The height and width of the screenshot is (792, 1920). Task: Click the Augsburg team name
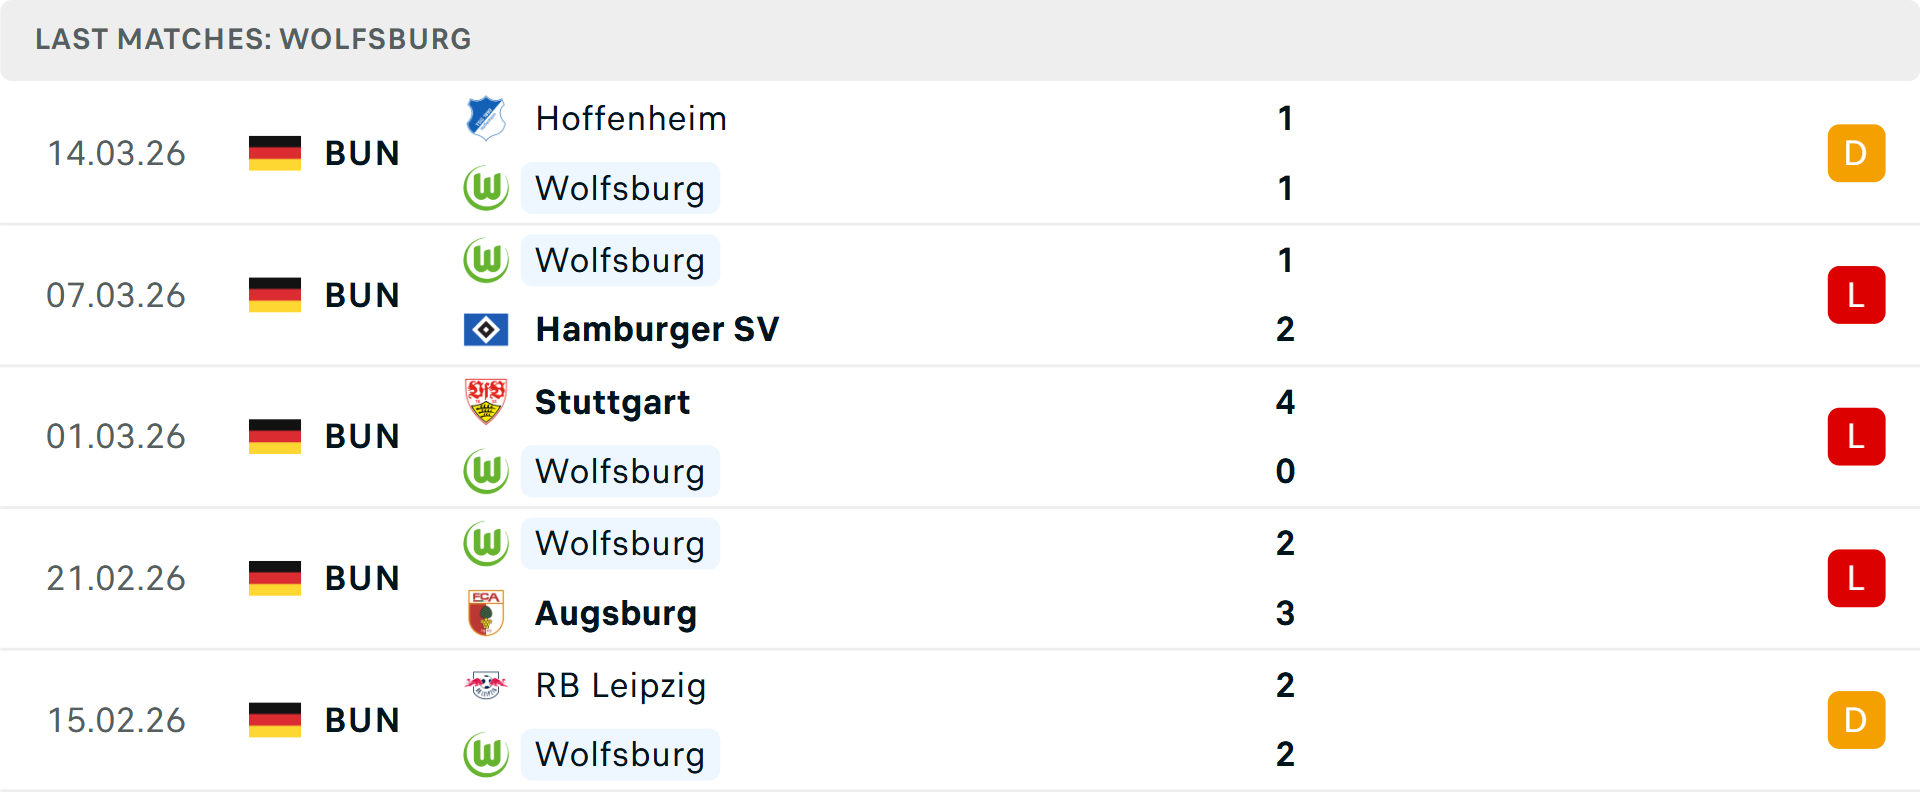coord(616,613)
